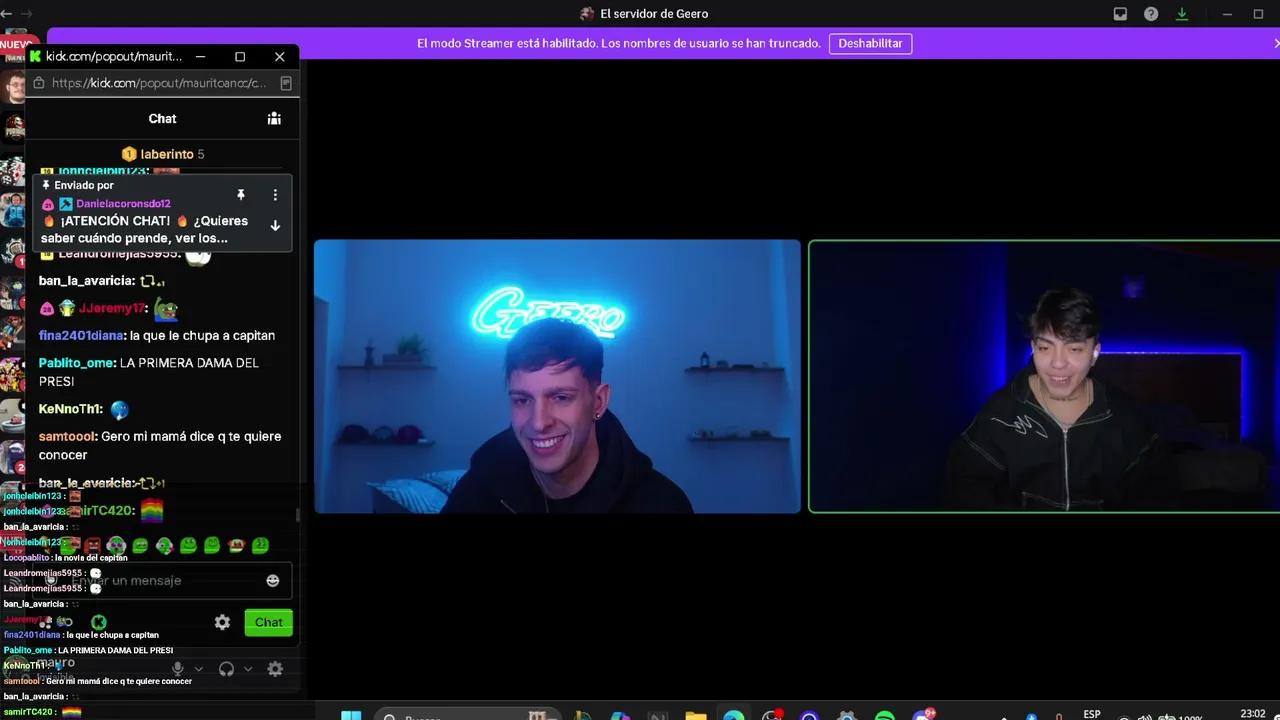This screenshot has width=1280, height=720.
Task: Toggle Discord microphone mute
Action: click(178, 669)
